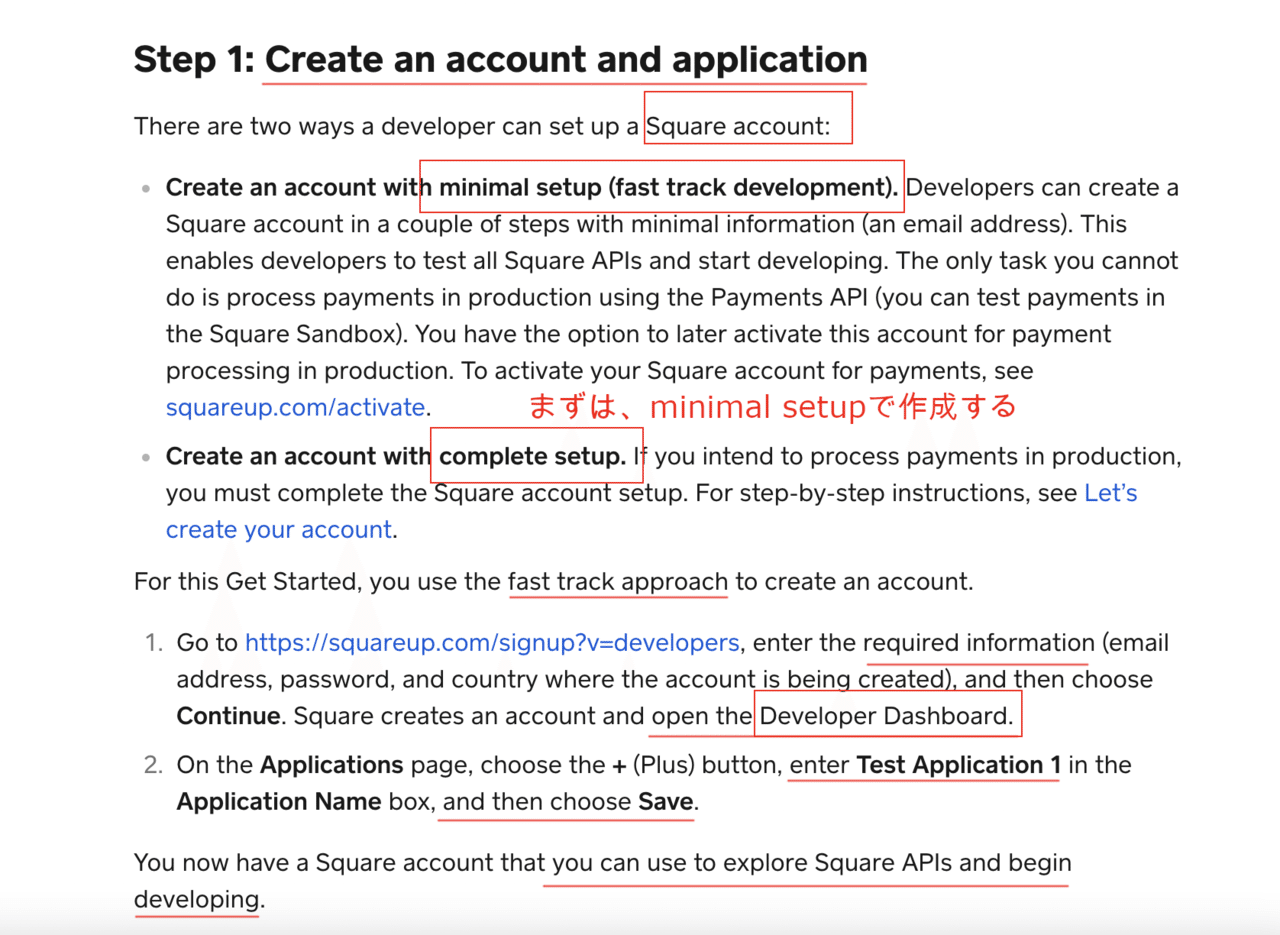The height and width of the screenshot is (935, 1280).
Task: Open the "Let's" account creation link
Action: pyautogui.click(x=1110, y=493)
